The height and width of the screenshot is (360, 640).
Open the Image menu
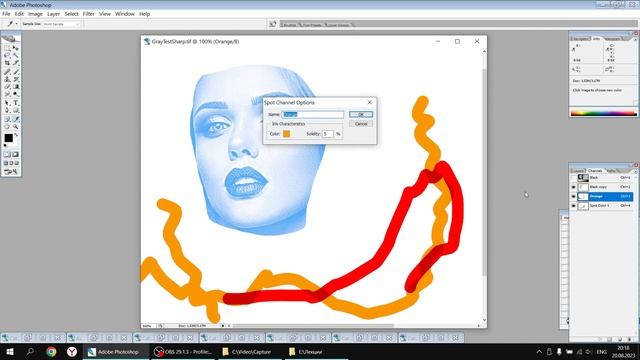pyautogui.click(x=35, y=14)
